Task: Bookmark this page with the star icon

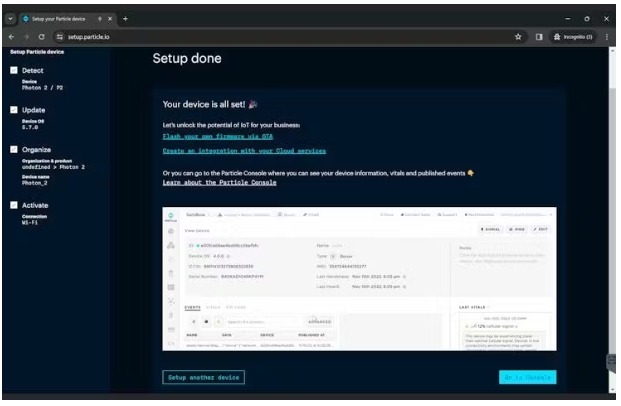Action: [519, 36]
